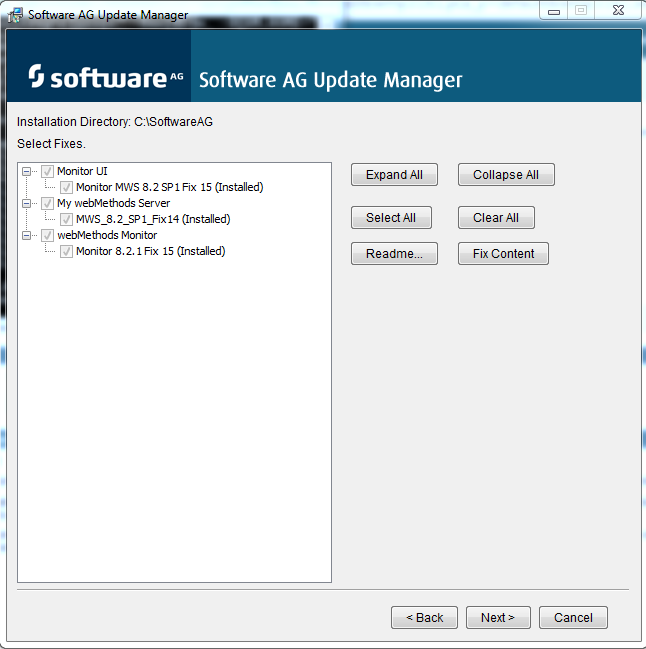Toggle Monitor 8.2.1 Fix 15 checkbox

click(66, 252)
